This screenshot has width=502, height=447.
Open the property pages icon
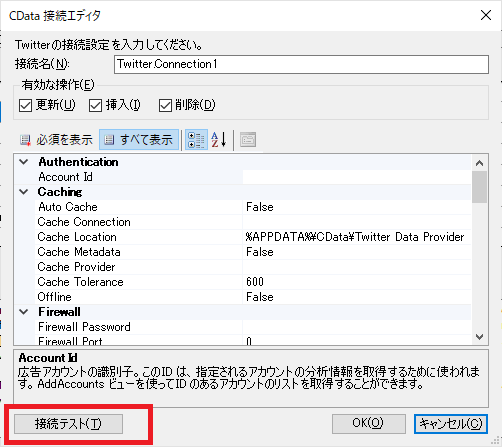point(248,140)
